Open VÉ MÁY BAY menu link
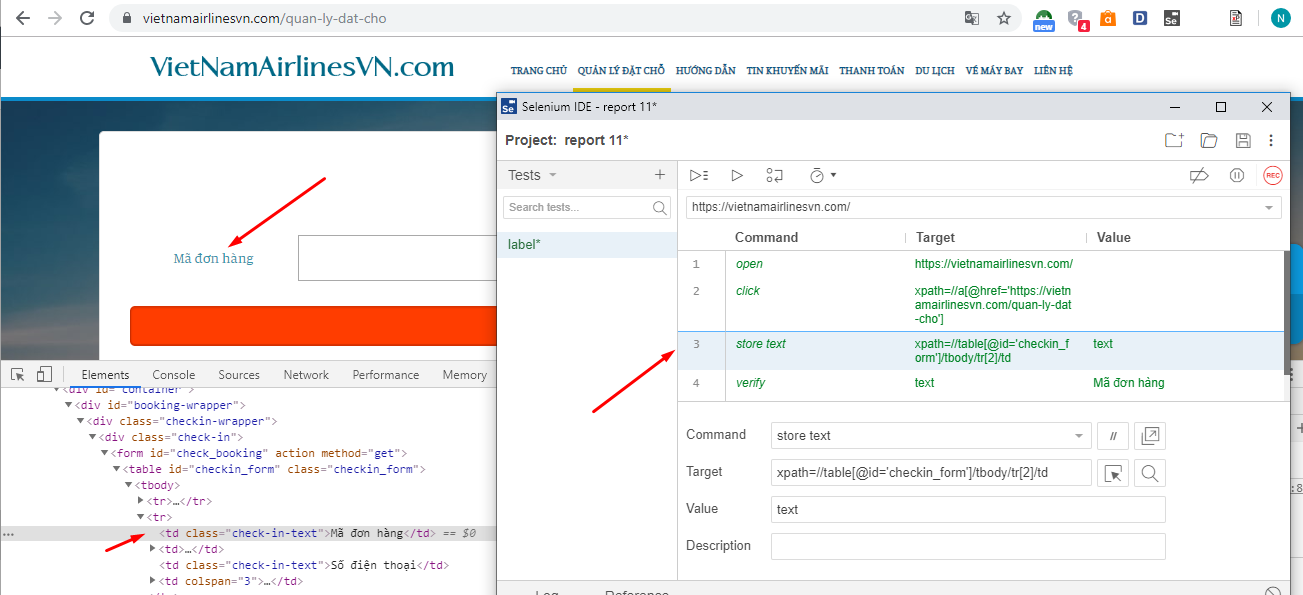 click(994, 71)
